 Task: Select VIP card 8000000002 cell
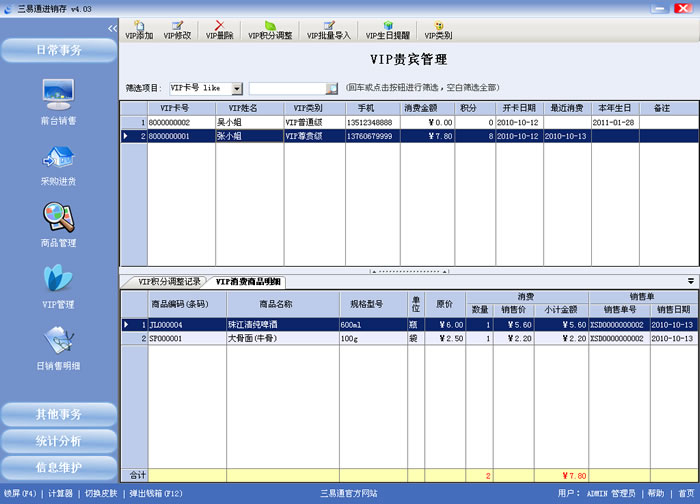pos(181,122)
